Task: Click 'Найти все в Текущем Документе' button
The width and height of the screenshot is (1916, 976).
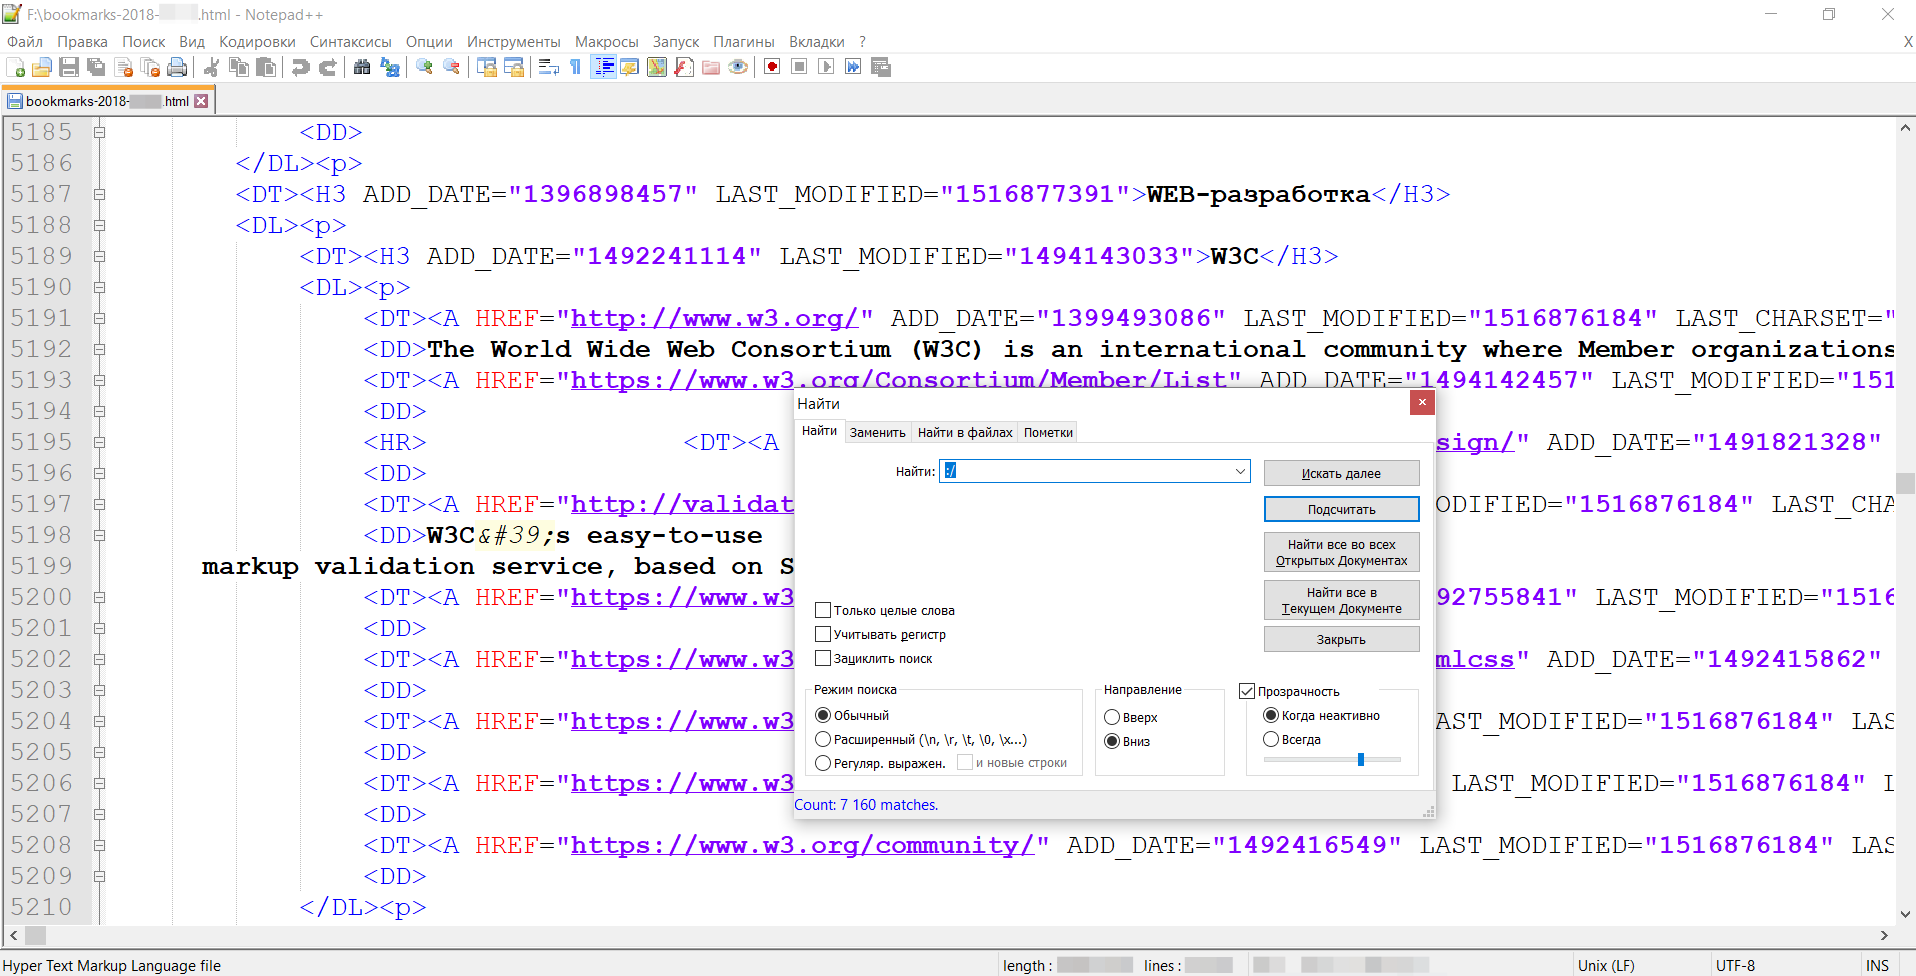Action: (1341, 600)
